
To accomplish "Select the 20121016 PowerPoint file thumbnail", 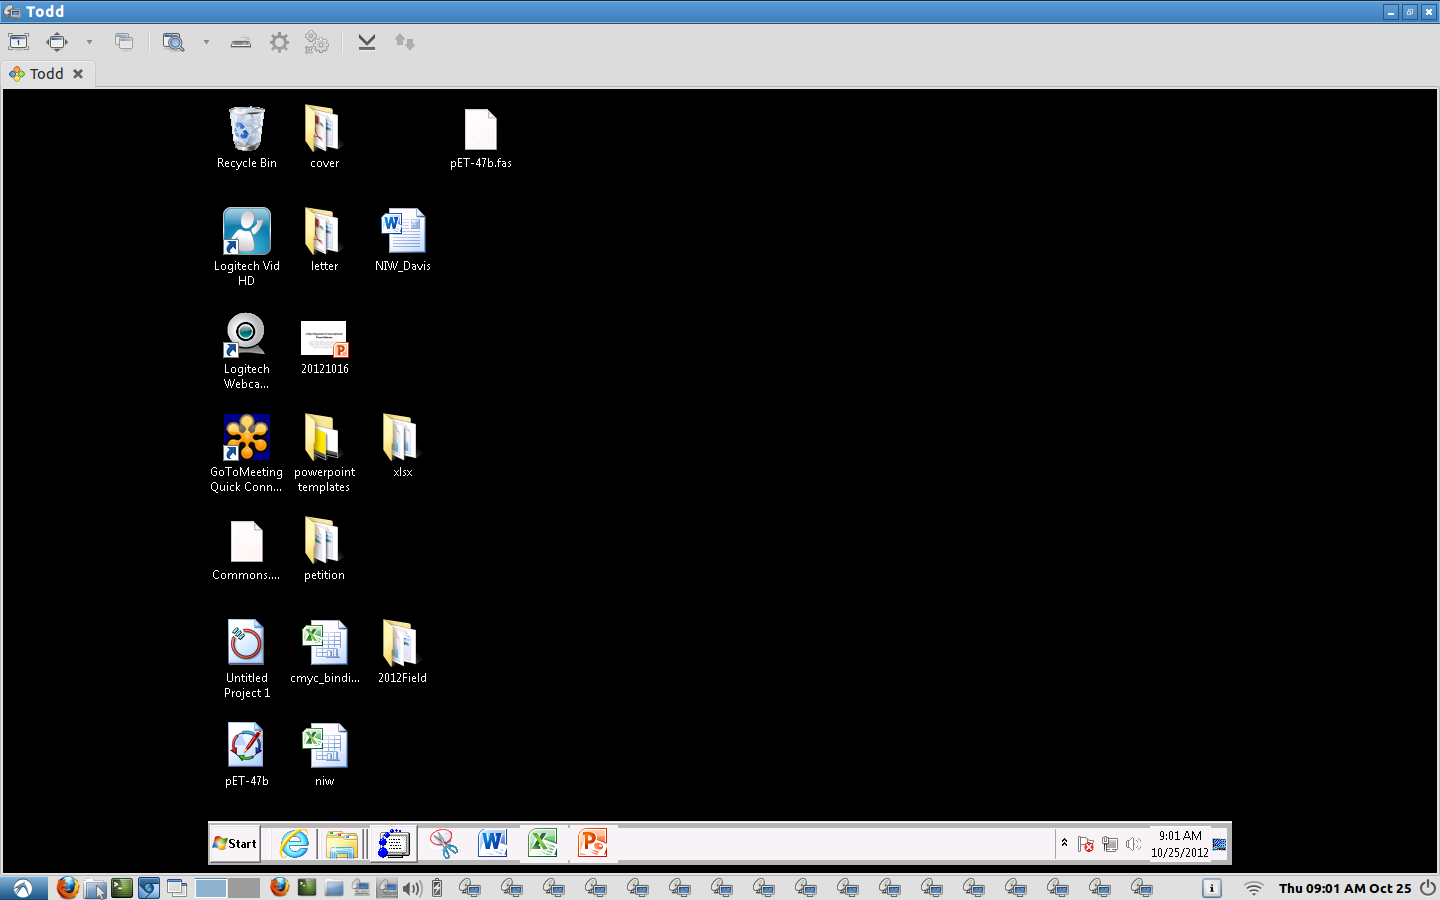I will (x=324, y=347).
